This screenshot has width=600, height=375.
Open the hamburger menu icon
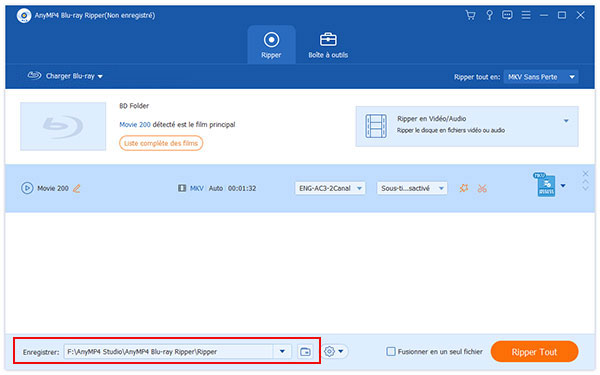pyautogui.click(x=526, y=15)
